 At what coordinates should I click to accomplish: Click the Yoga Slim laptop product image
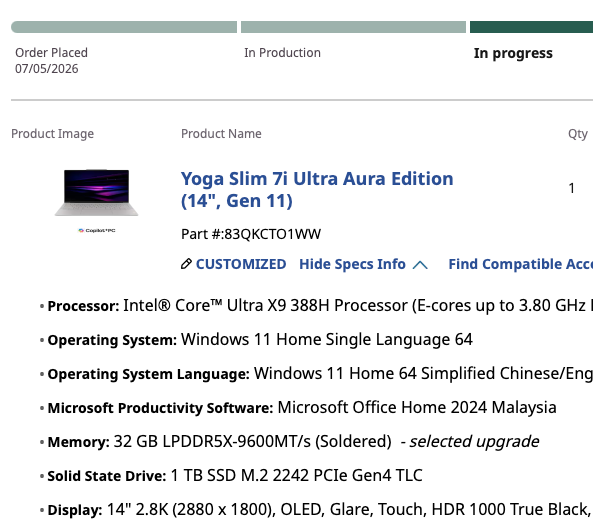(96, 192)
